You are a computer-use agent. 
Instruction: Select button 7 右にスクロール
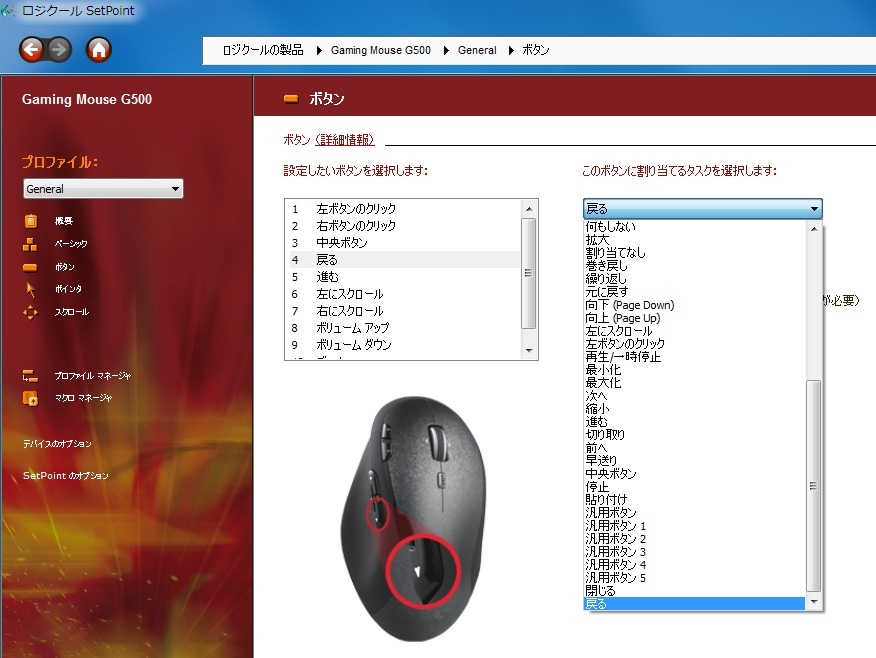point(404,311)
